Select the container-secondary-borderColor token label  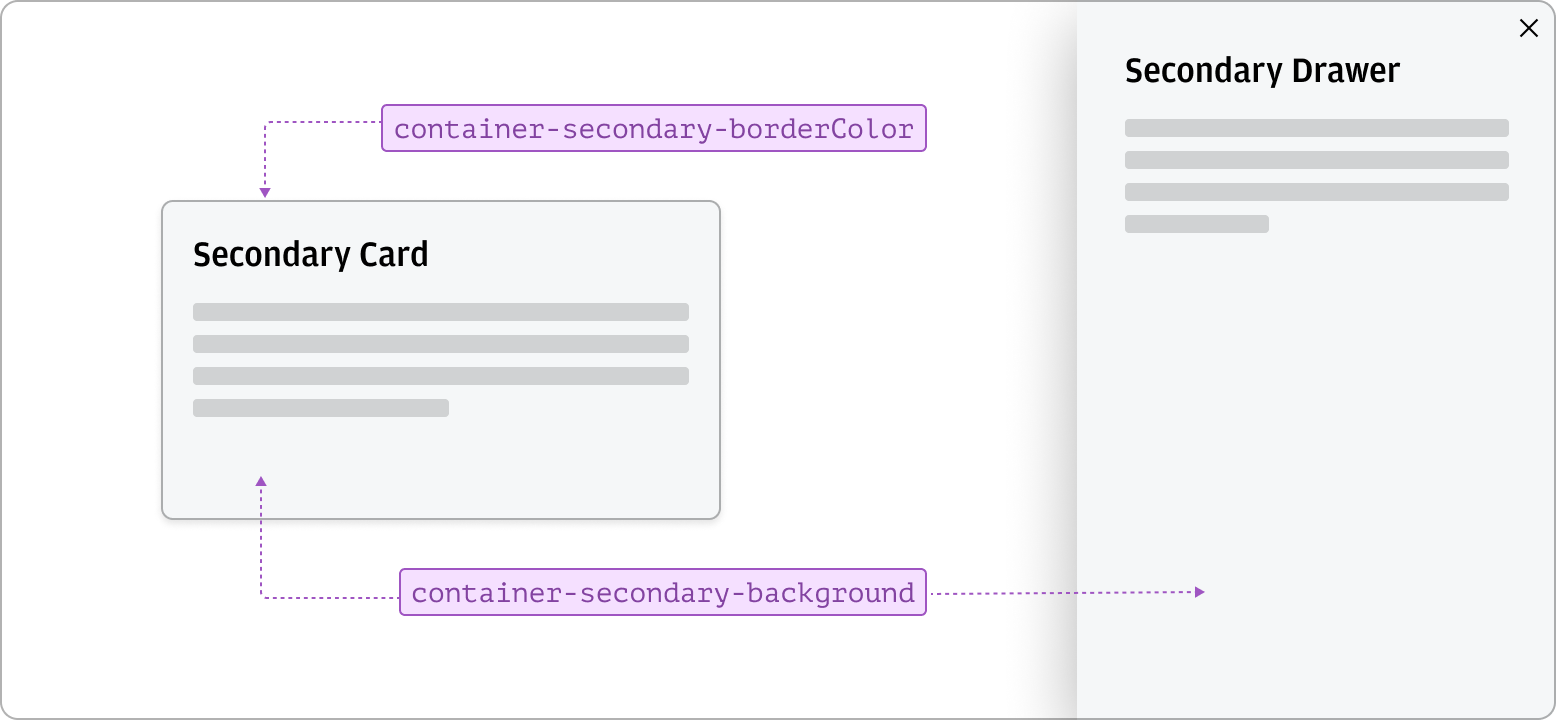click(x=654, y=128)
